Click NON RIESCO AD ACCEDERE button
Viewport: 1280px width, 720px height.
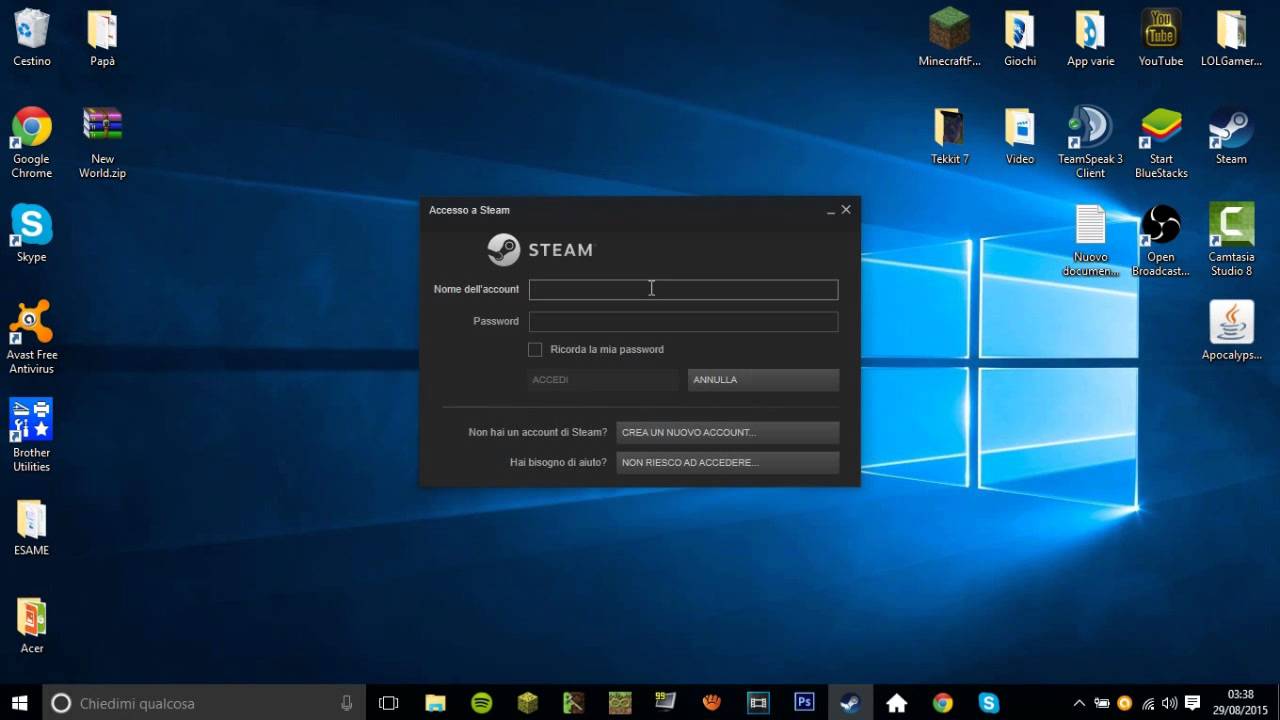727,462
